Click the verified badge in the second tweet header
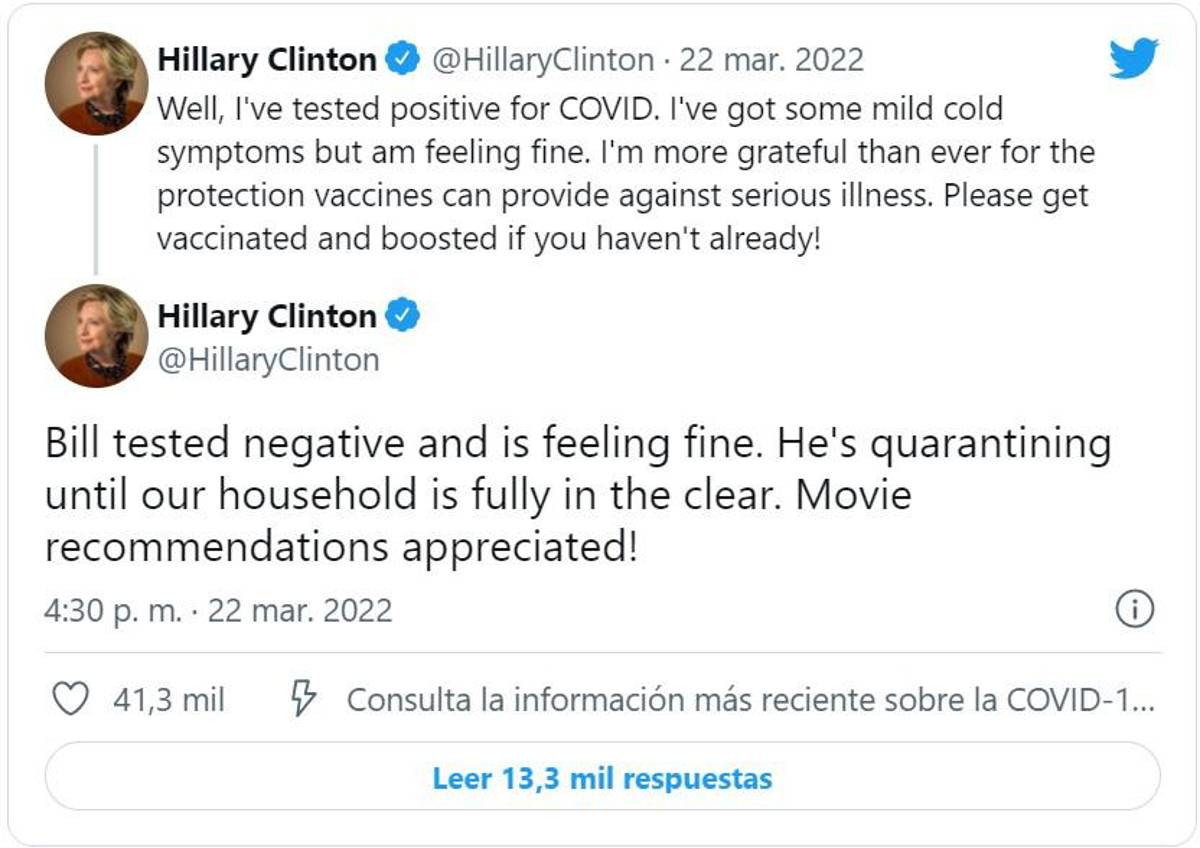This screenshot has width=1200, height=848. click(x=398, y=315)
